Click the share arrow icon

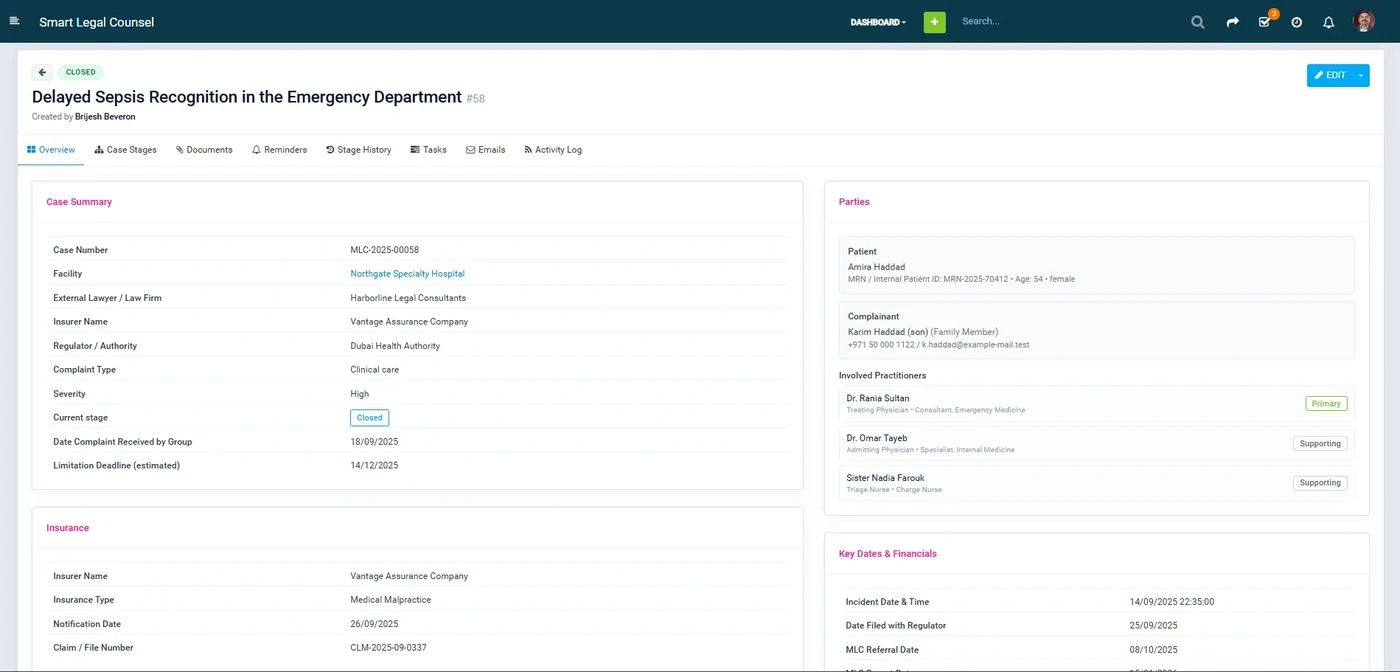(x=1232, y=22)
